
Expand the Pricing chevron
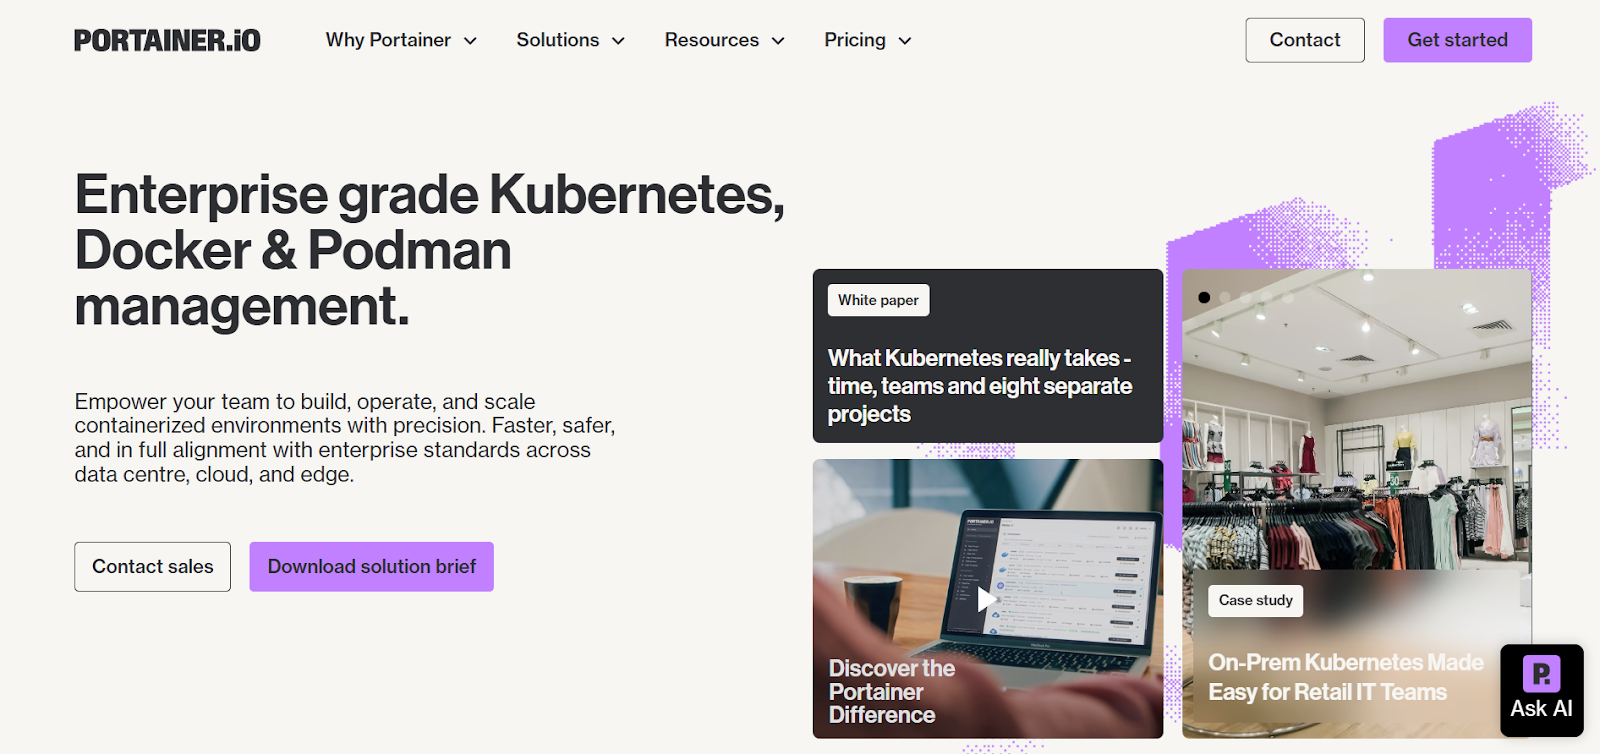click(x=905, y=41)
